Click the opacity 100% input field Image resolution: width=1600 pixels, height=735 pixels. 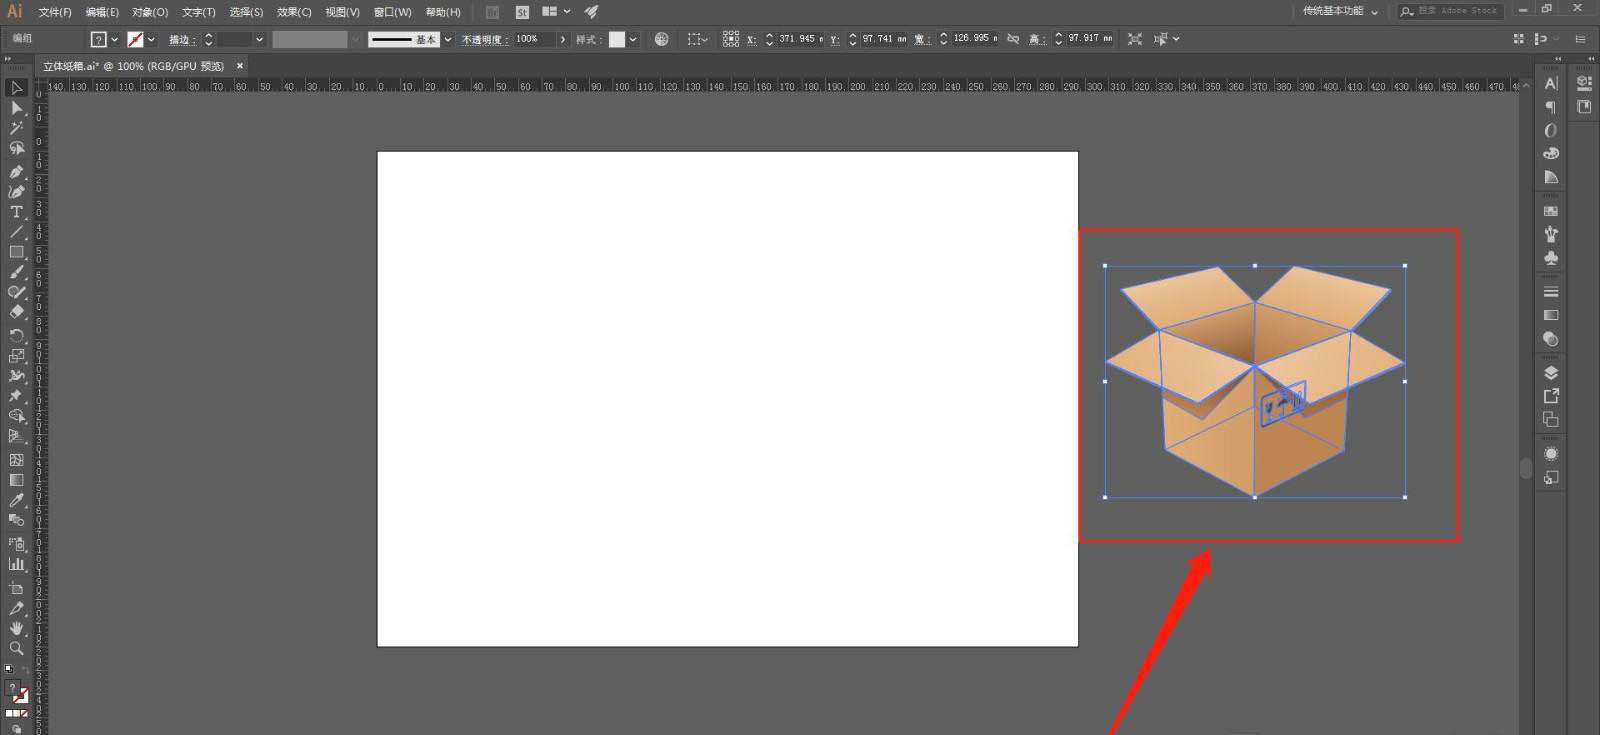[534, 39]
